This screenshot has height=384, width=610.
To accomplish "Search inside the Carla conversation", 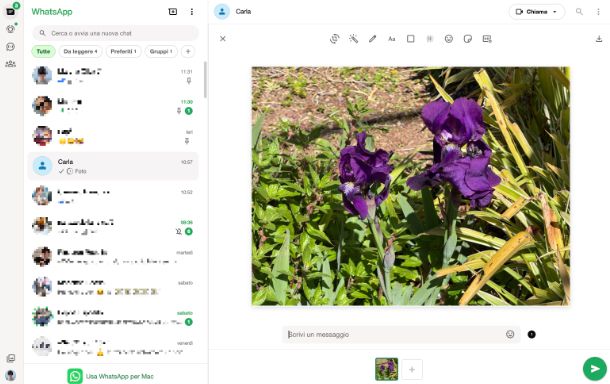I will pyautogui.click(x=579, y=12).
